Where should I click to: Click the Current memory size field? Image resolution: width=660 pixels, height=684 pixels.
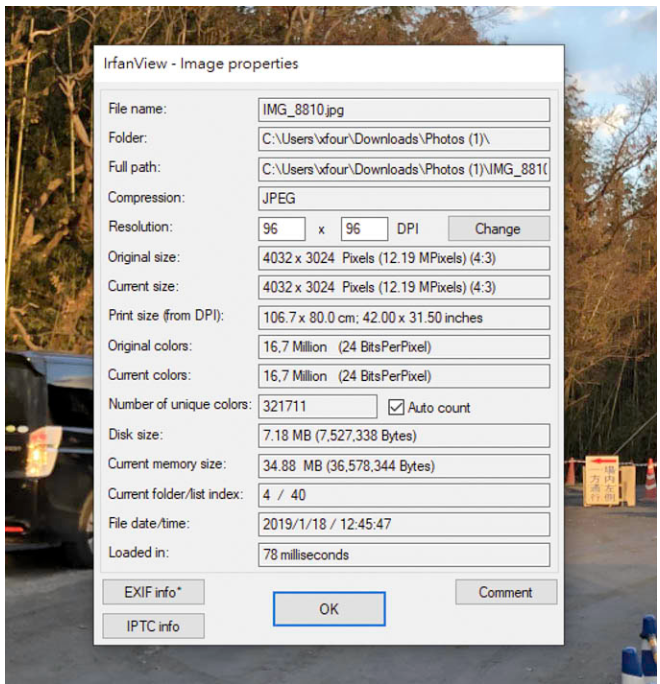click(x=403, y=465)
